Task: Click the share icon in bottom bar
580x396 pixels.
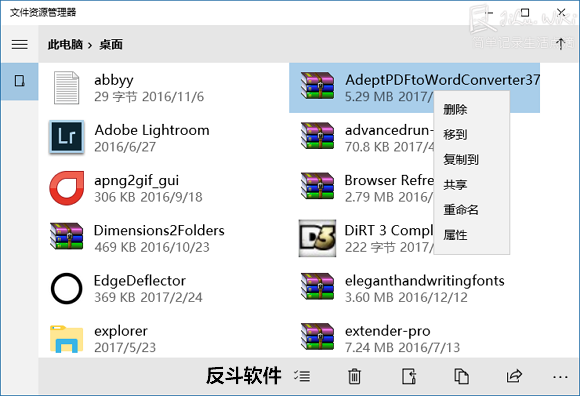Action: pos(514,376)
